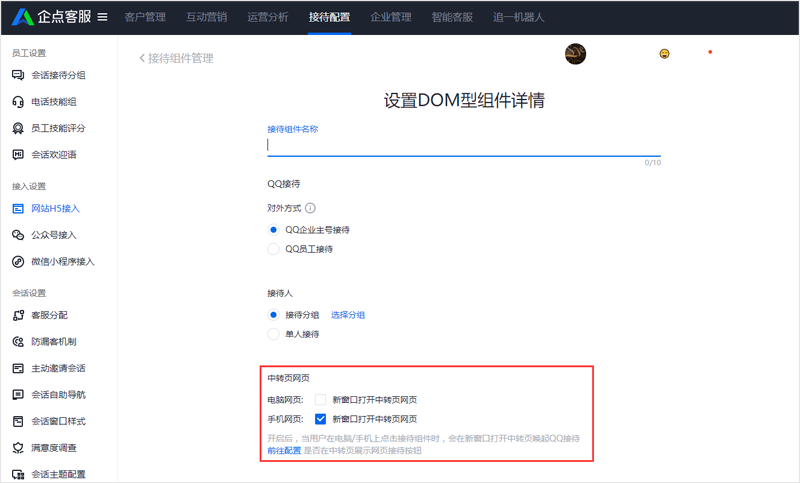
Task: Open the 互动营销 top menu
Action: pyautogui.click(x=207, y=17)
